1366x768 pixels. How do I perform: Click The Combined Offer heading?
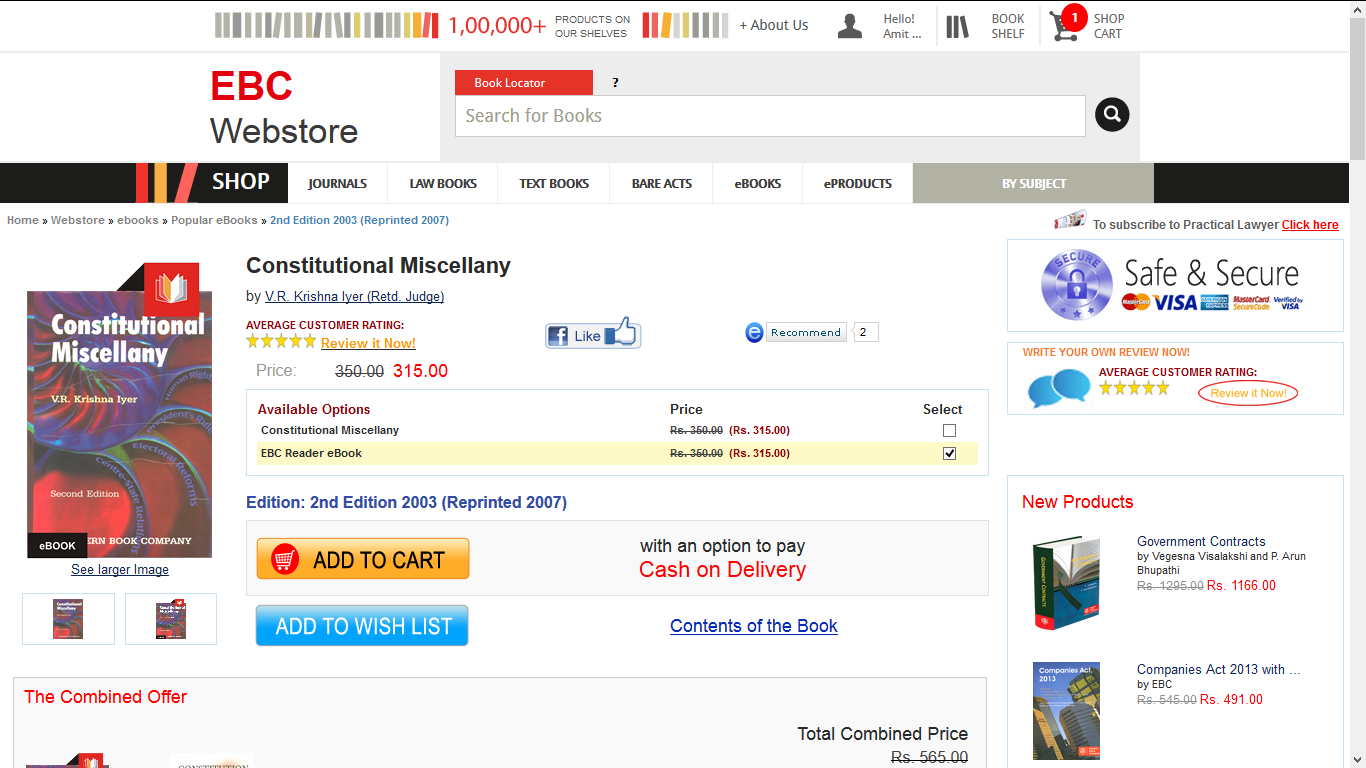coord(105,697)
